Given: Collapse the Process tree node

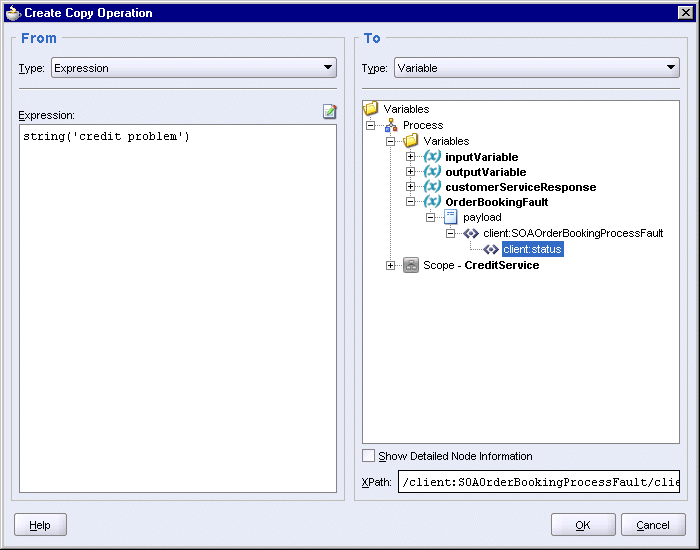Looking at the screenshot, I should click(x=371, y=125).
